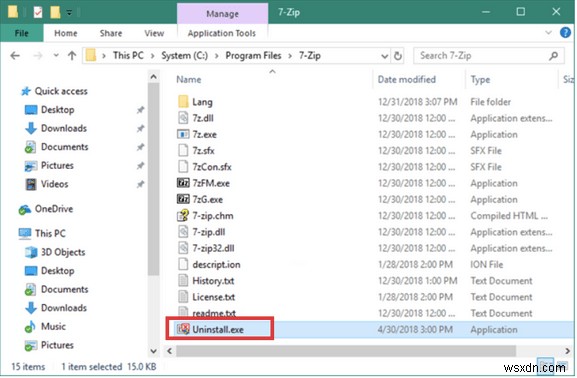Select the 7zCon.sfx file icon
This screenshot has height=378, width=577.
click(x=183, y=166)
